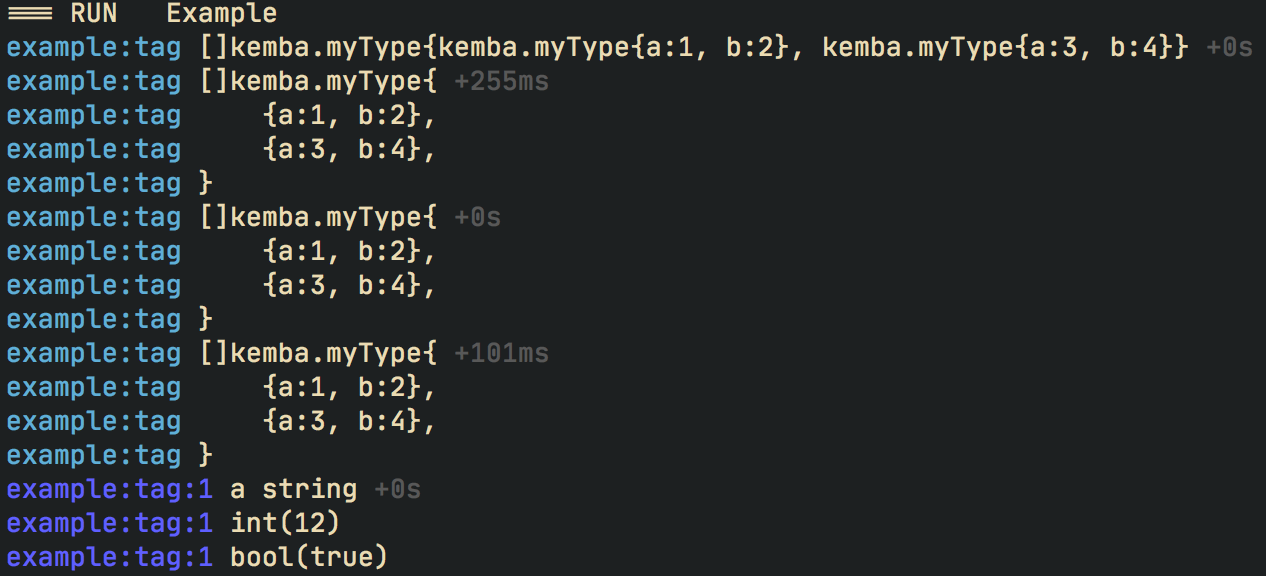
Task: Click "+0s" beside the multi-line "[]kemba.myType{" opener
Action: pyautogui.click(x=477, y=217)
